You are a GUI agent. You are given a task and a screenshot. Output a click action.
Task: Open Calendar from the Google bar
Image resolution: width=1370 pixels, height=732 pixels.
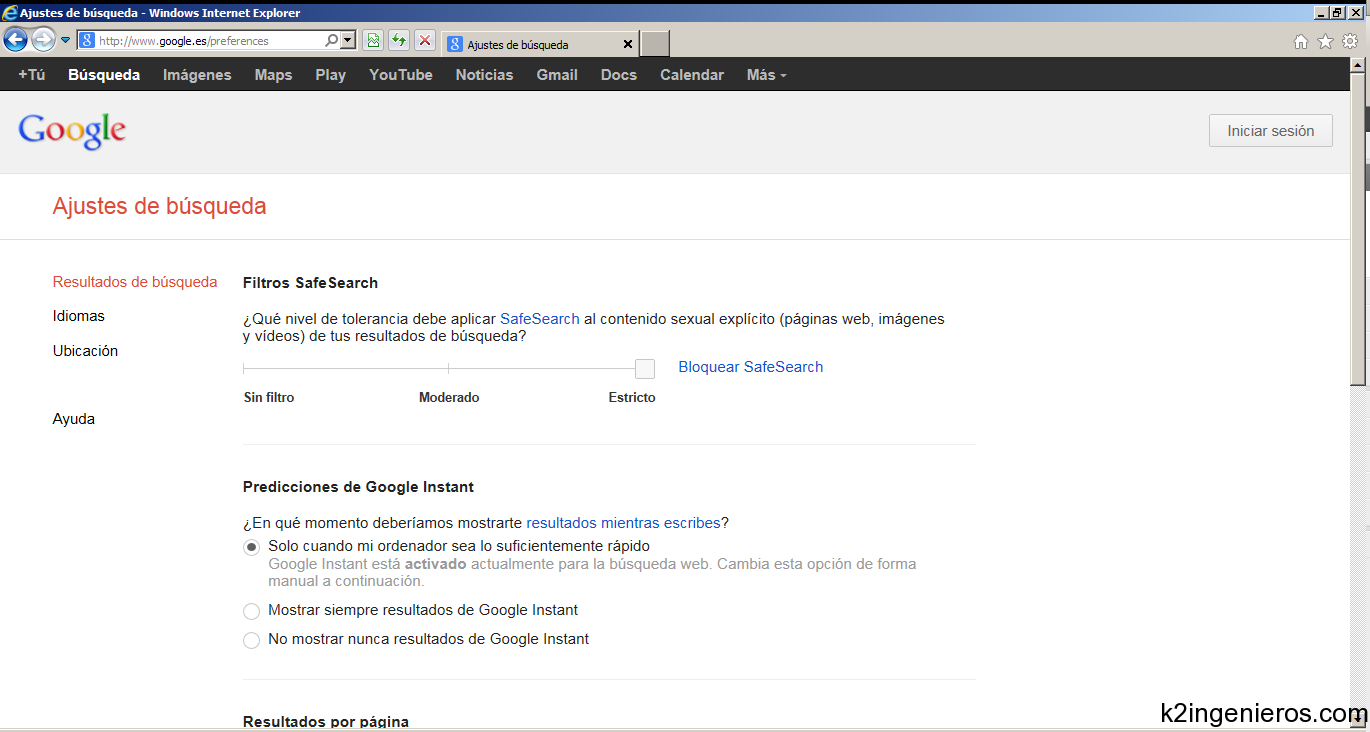(x=692, y=75)
